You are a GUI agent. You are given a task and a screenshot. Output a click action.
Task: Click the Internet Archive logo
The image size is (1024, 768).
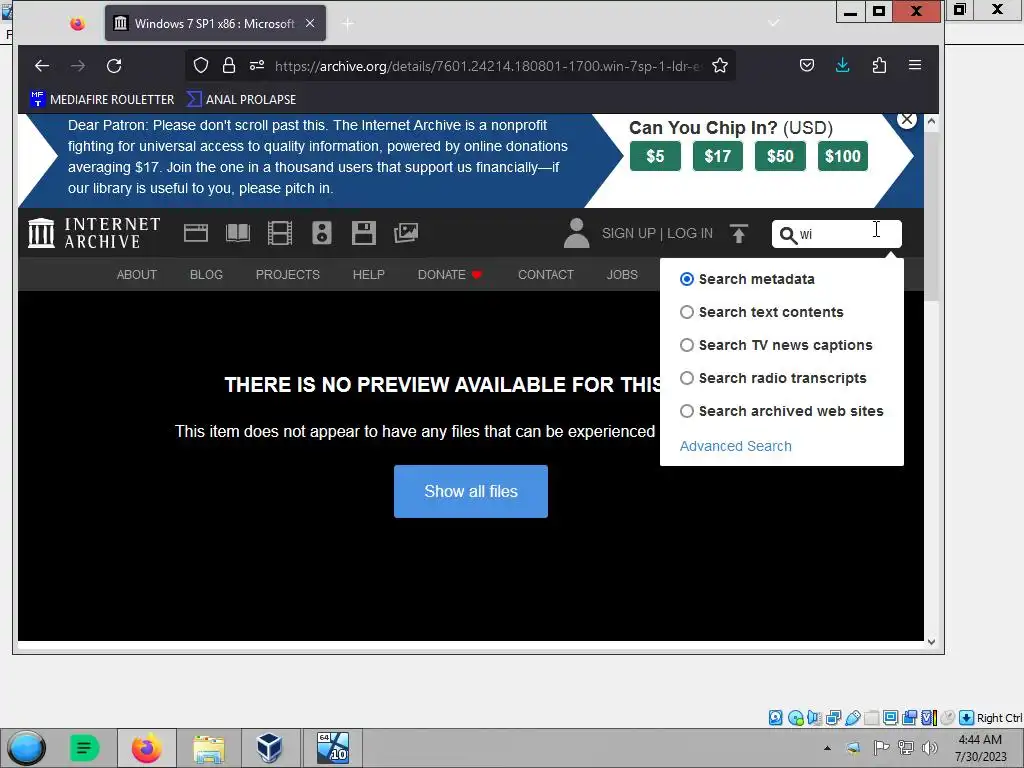coord(94,233)
